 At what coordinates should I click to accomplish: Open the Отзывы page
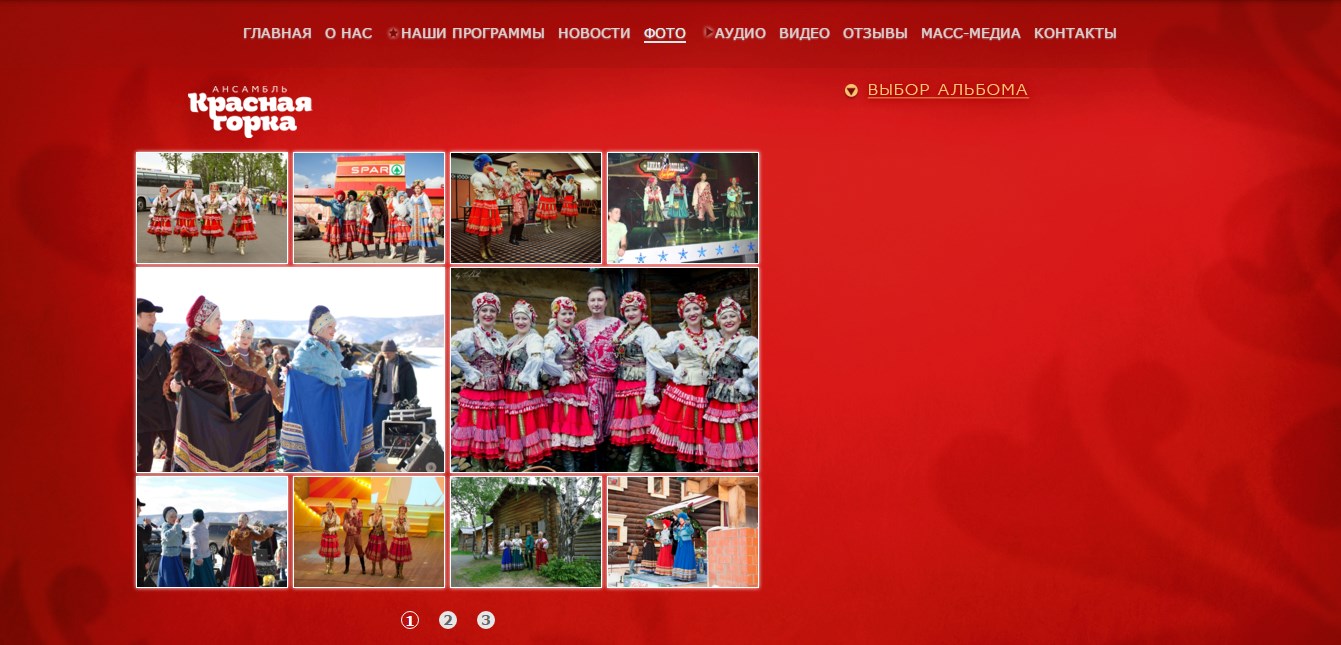pos(875,33)
